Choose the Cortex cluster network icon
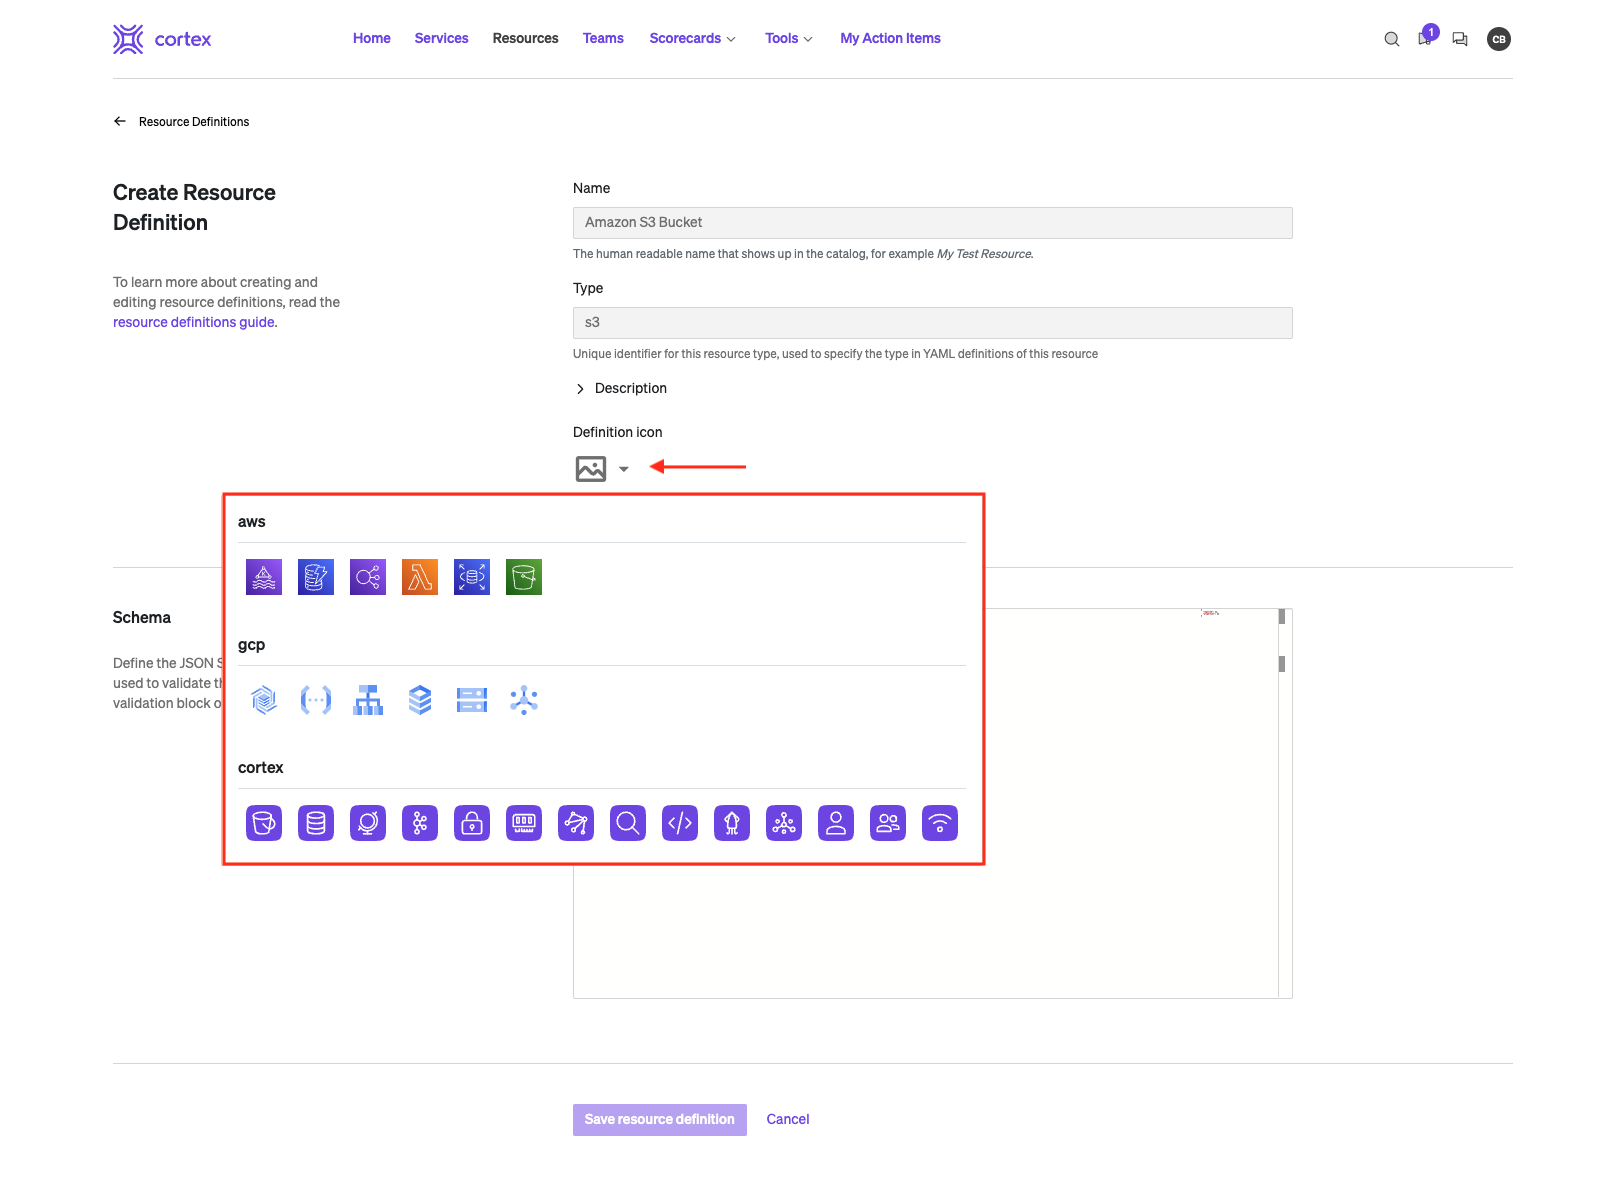Screen dimensions: 1623x1177 point(784,823)
